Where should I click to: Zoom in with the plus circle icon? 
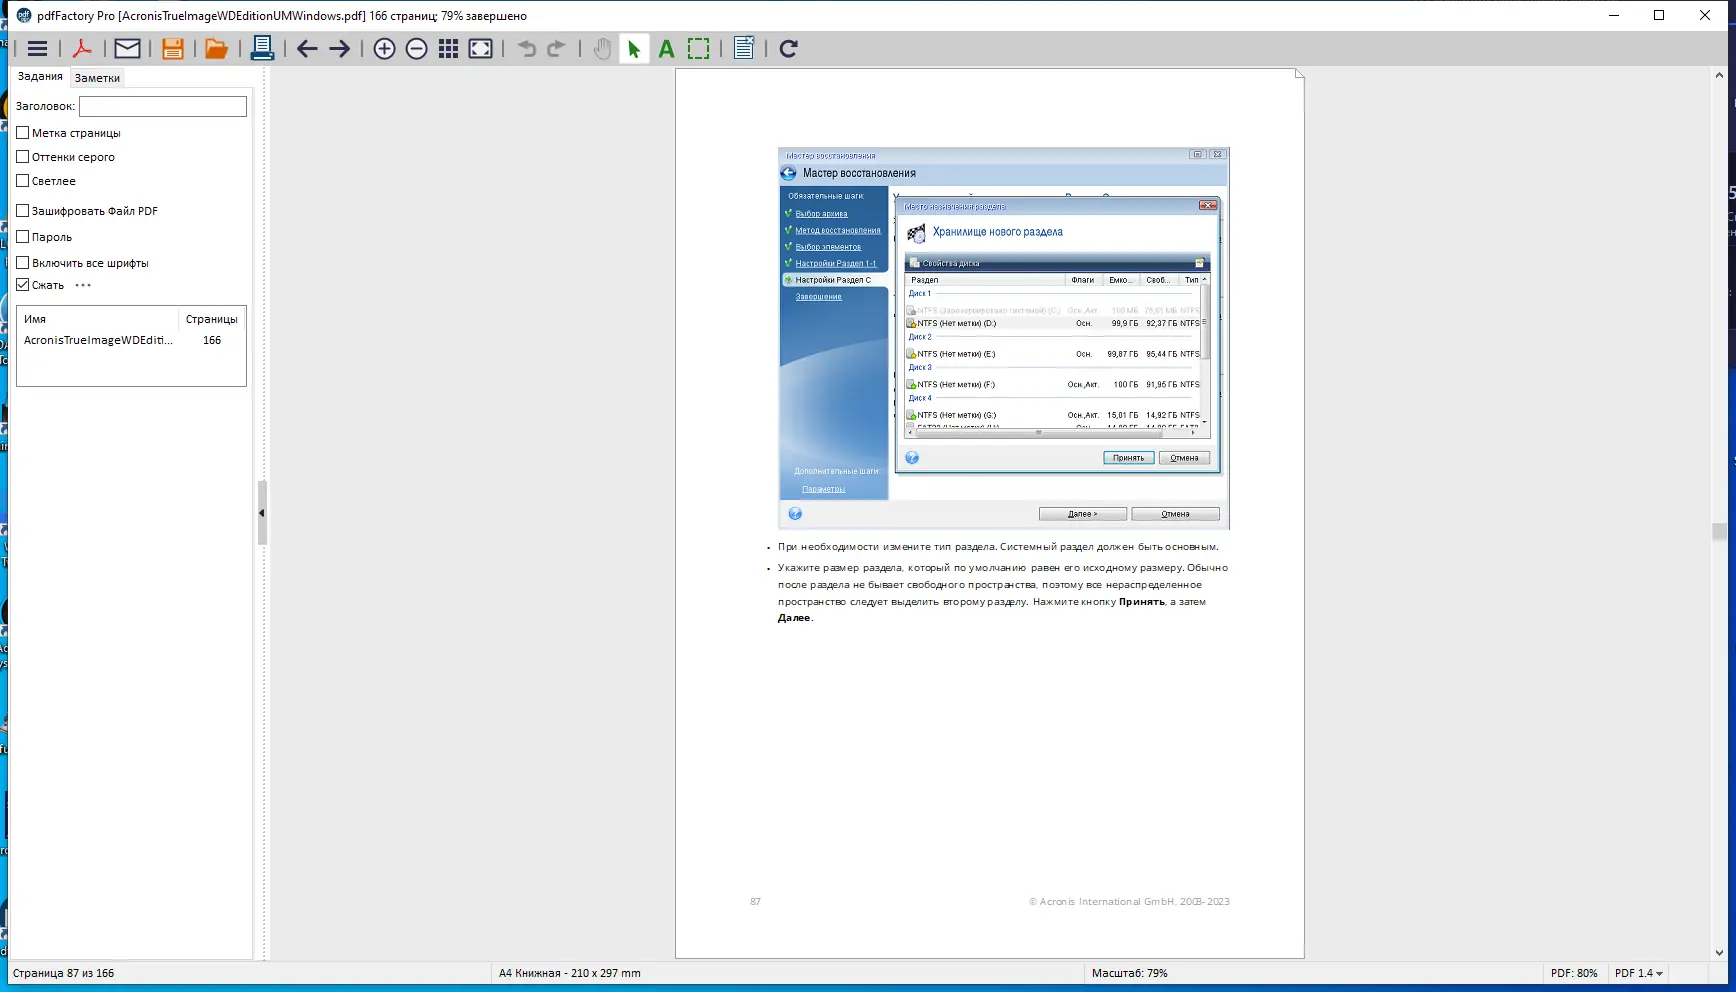pyautogui.click(x=384, y=49)
